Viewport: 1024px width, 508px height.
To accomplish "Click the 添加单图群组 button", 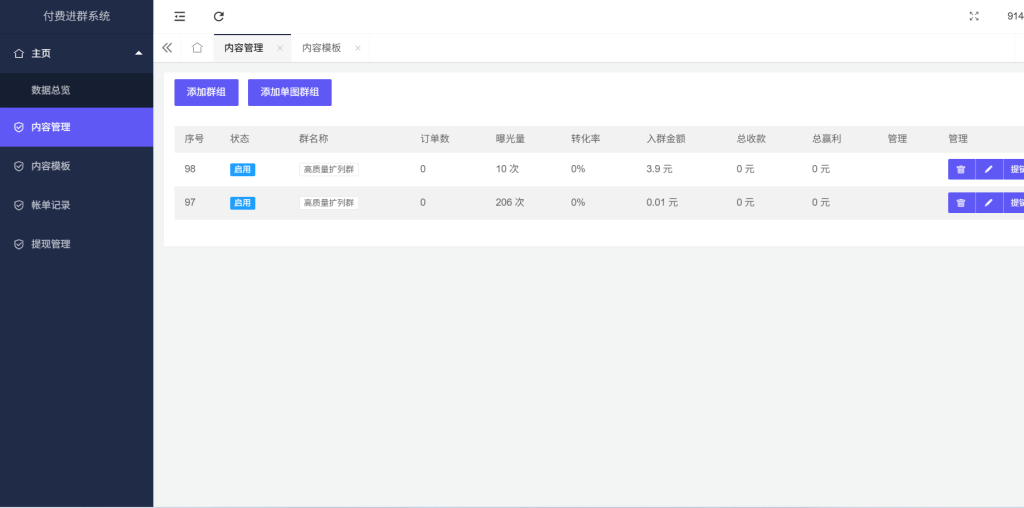I will click(x=289, y=92).
